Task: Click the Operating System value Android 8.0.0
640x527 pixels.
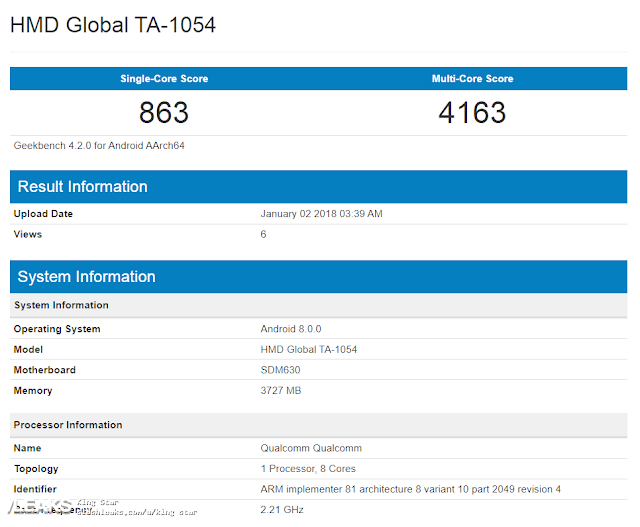Action: pos(291,329)
